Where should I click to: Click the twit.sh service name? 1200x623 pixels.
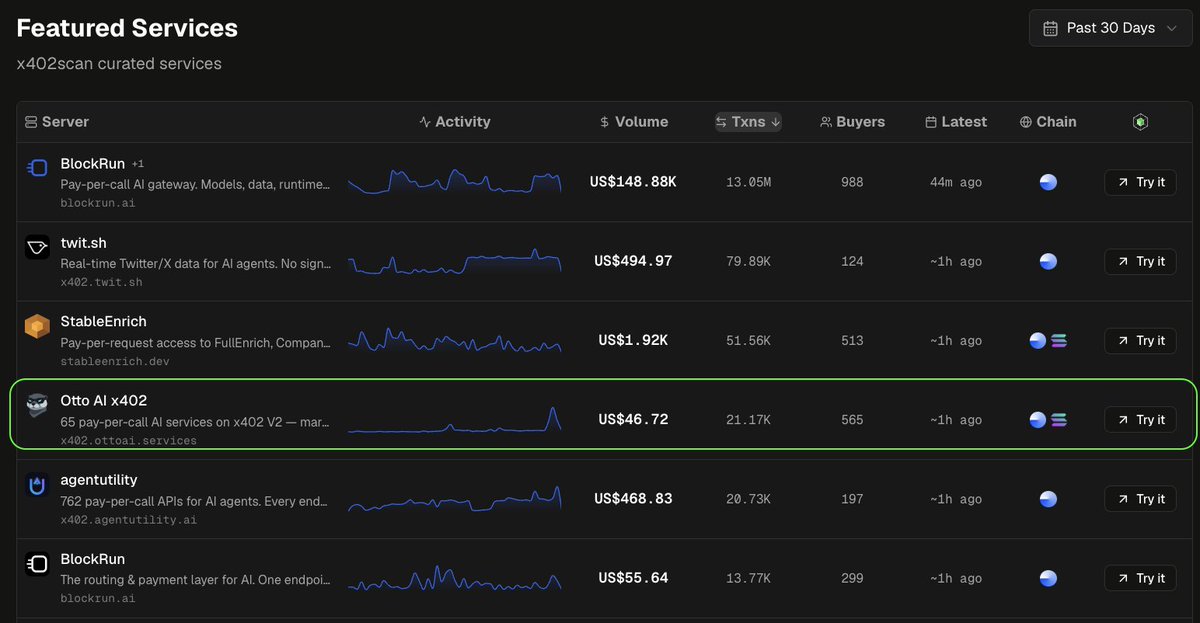(83, 243)
